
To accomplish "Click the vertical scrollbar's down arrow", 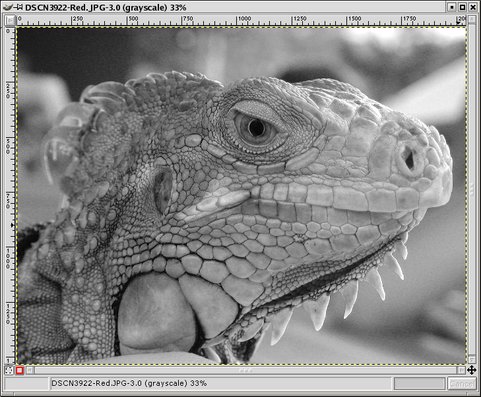I will click(x=472, y=360).
